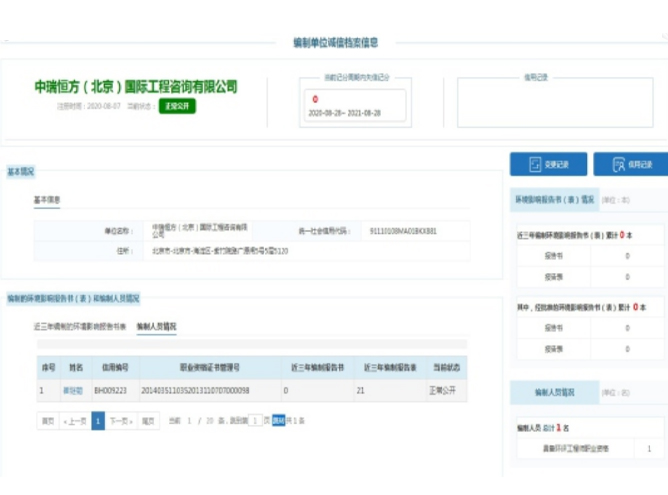Screen dimensions: 668x495
Task: Jump to 尾页 last page
Action: pos(148,422)
